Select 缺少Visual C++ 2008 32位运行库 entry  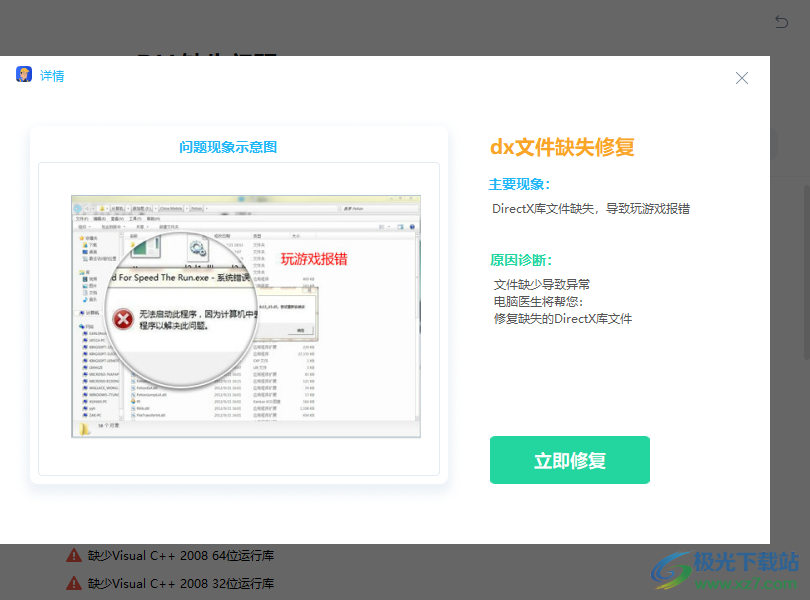point(180,583)
